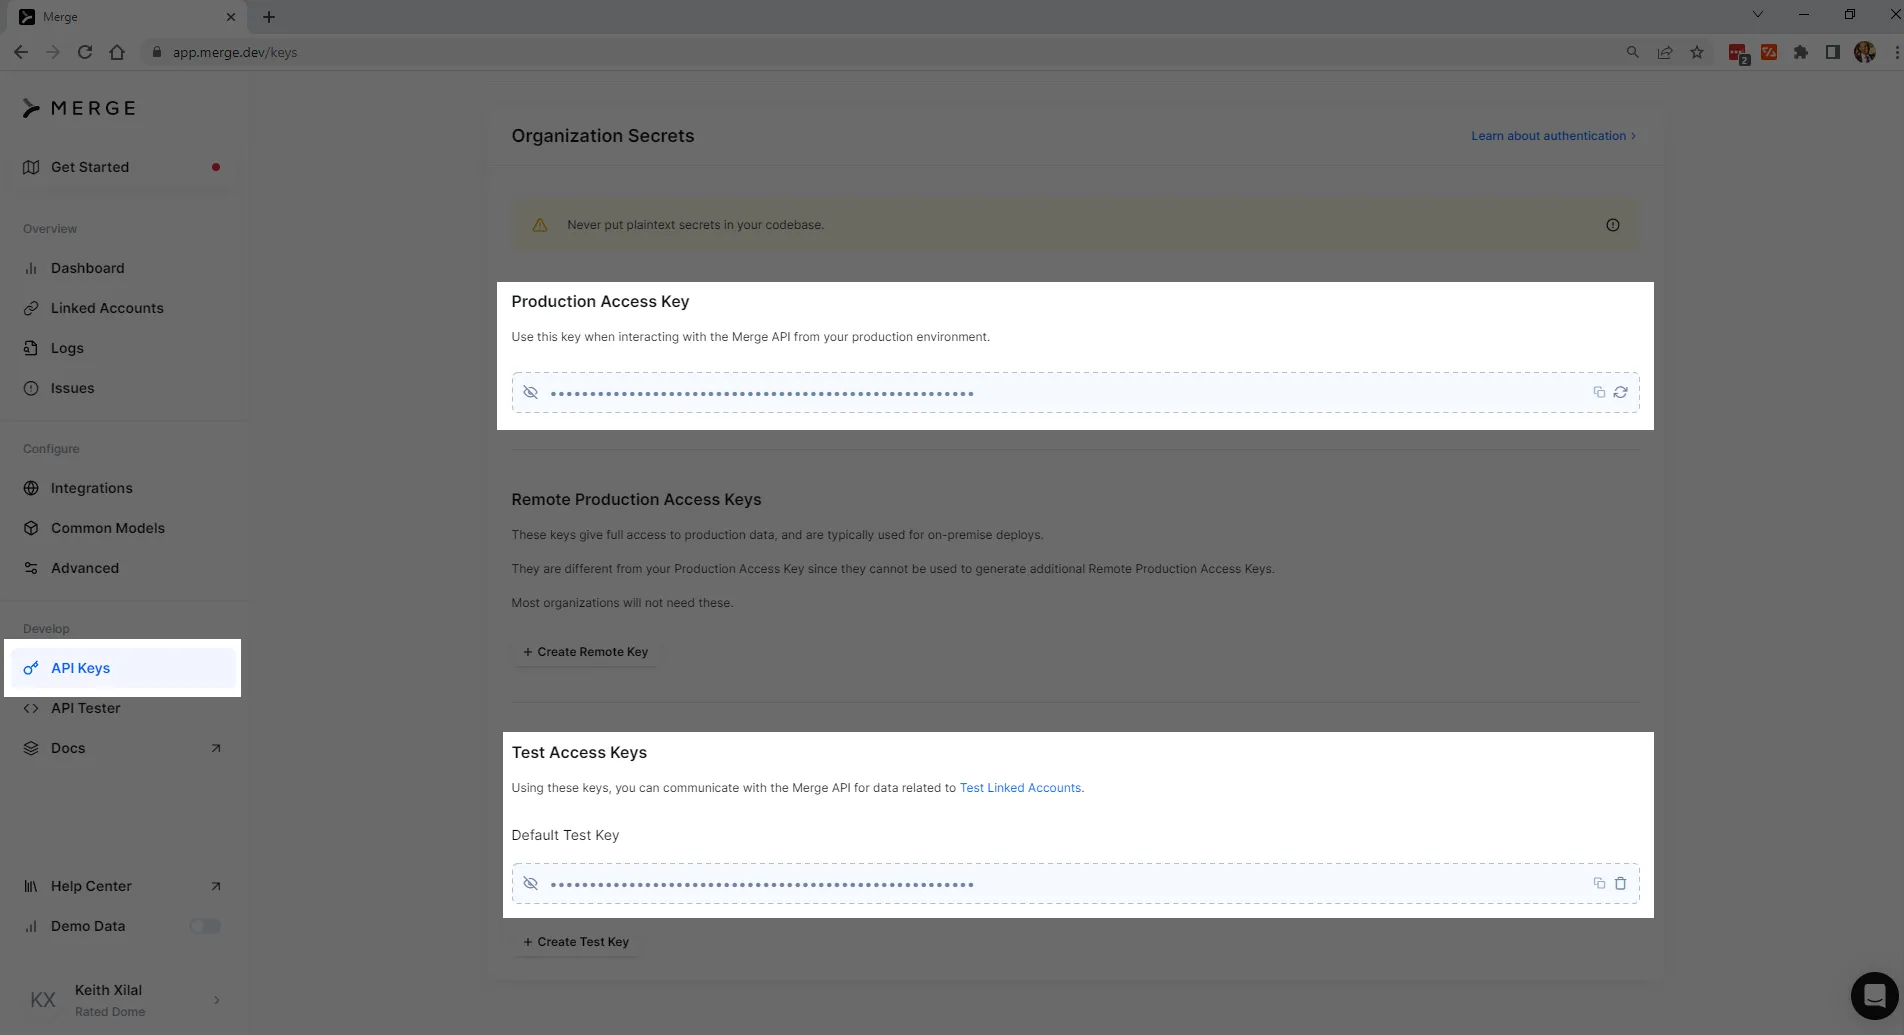Viewport: 1904px width, 1035px height.
Task: Click the browser back arrow
Action: point(21,52)
